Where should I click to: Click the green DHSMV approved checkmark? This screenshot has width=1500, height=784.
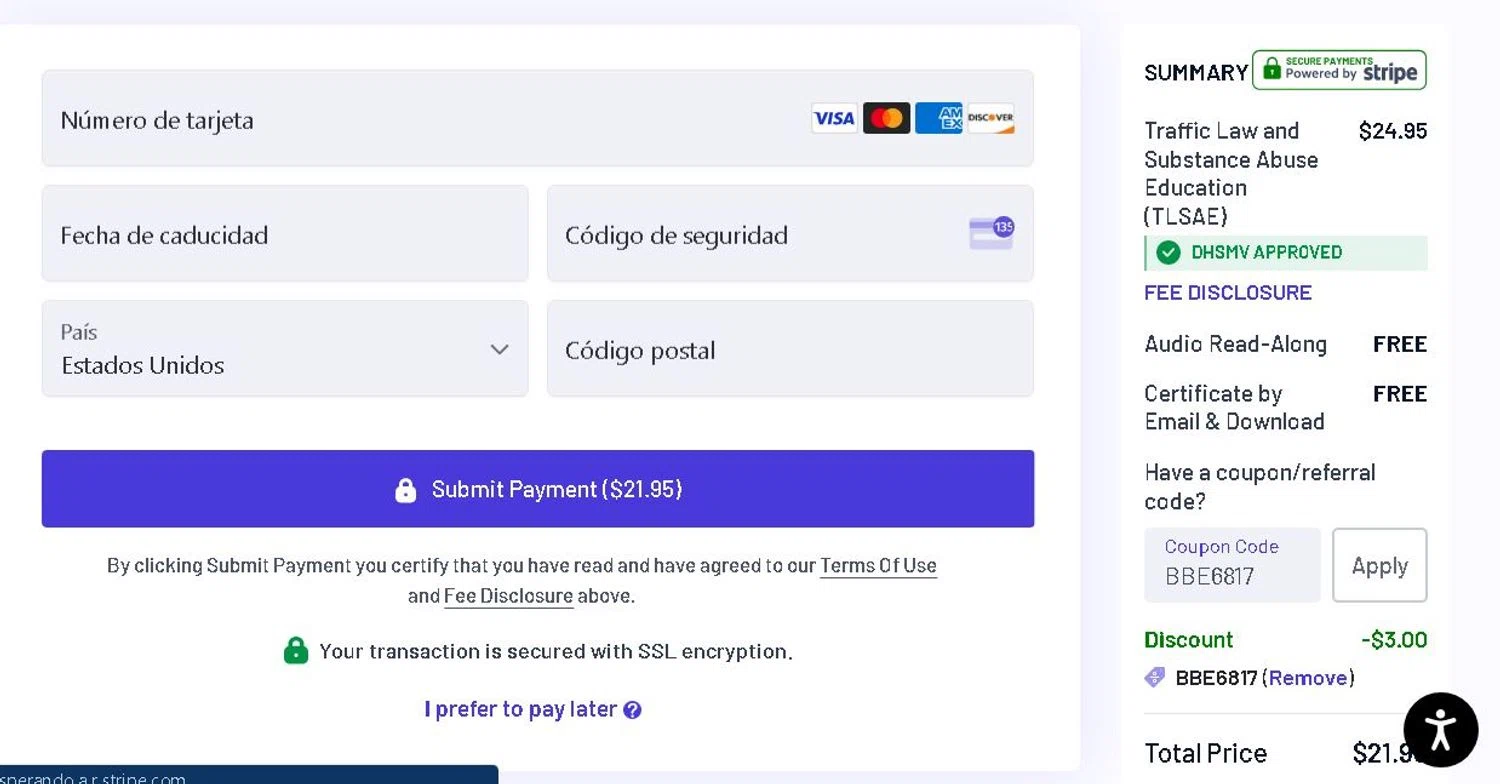pyautogui.click(x=1168, y=253)
